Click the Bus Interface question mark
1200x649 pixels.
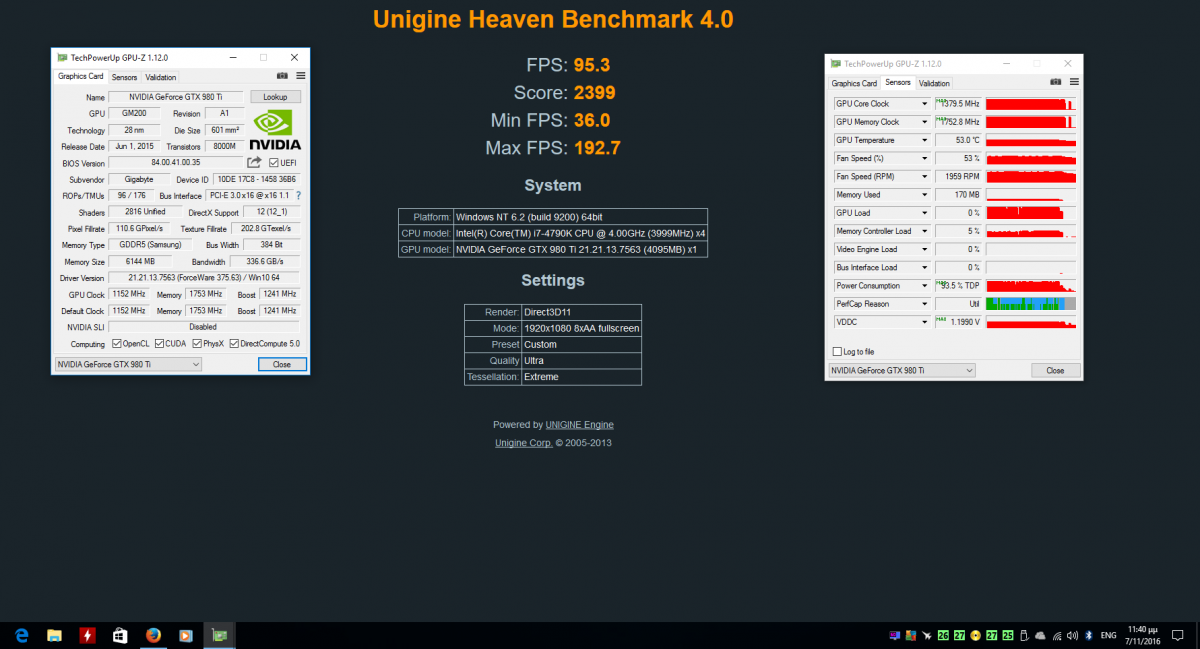pyautogui.click(x=298, y=195)
